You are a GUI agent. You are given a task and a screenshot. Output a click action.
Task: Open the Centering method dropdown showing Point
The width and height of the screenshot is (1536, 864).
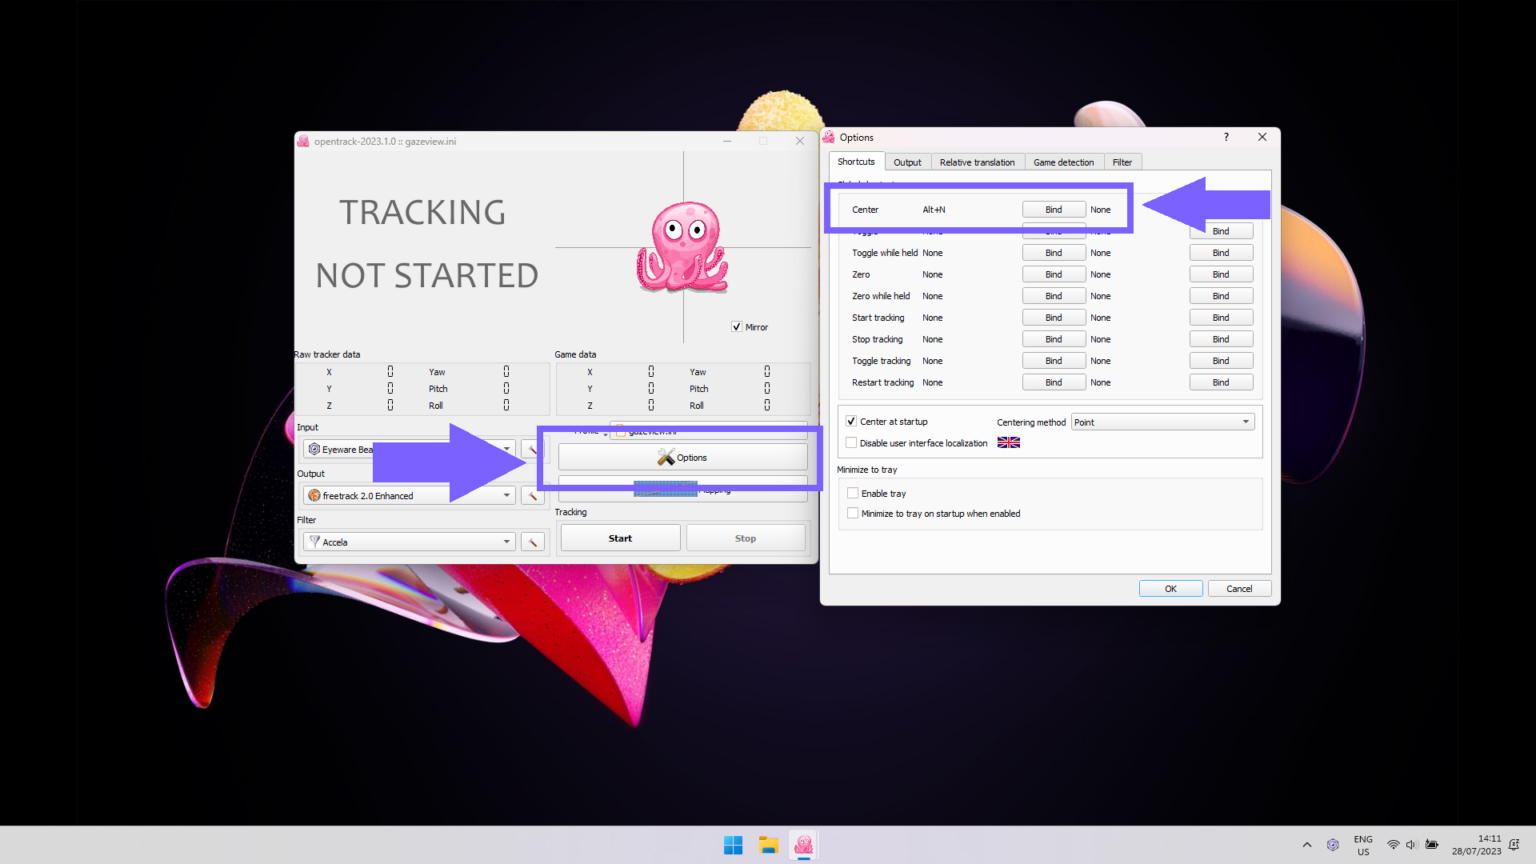tap(1162, 421)
